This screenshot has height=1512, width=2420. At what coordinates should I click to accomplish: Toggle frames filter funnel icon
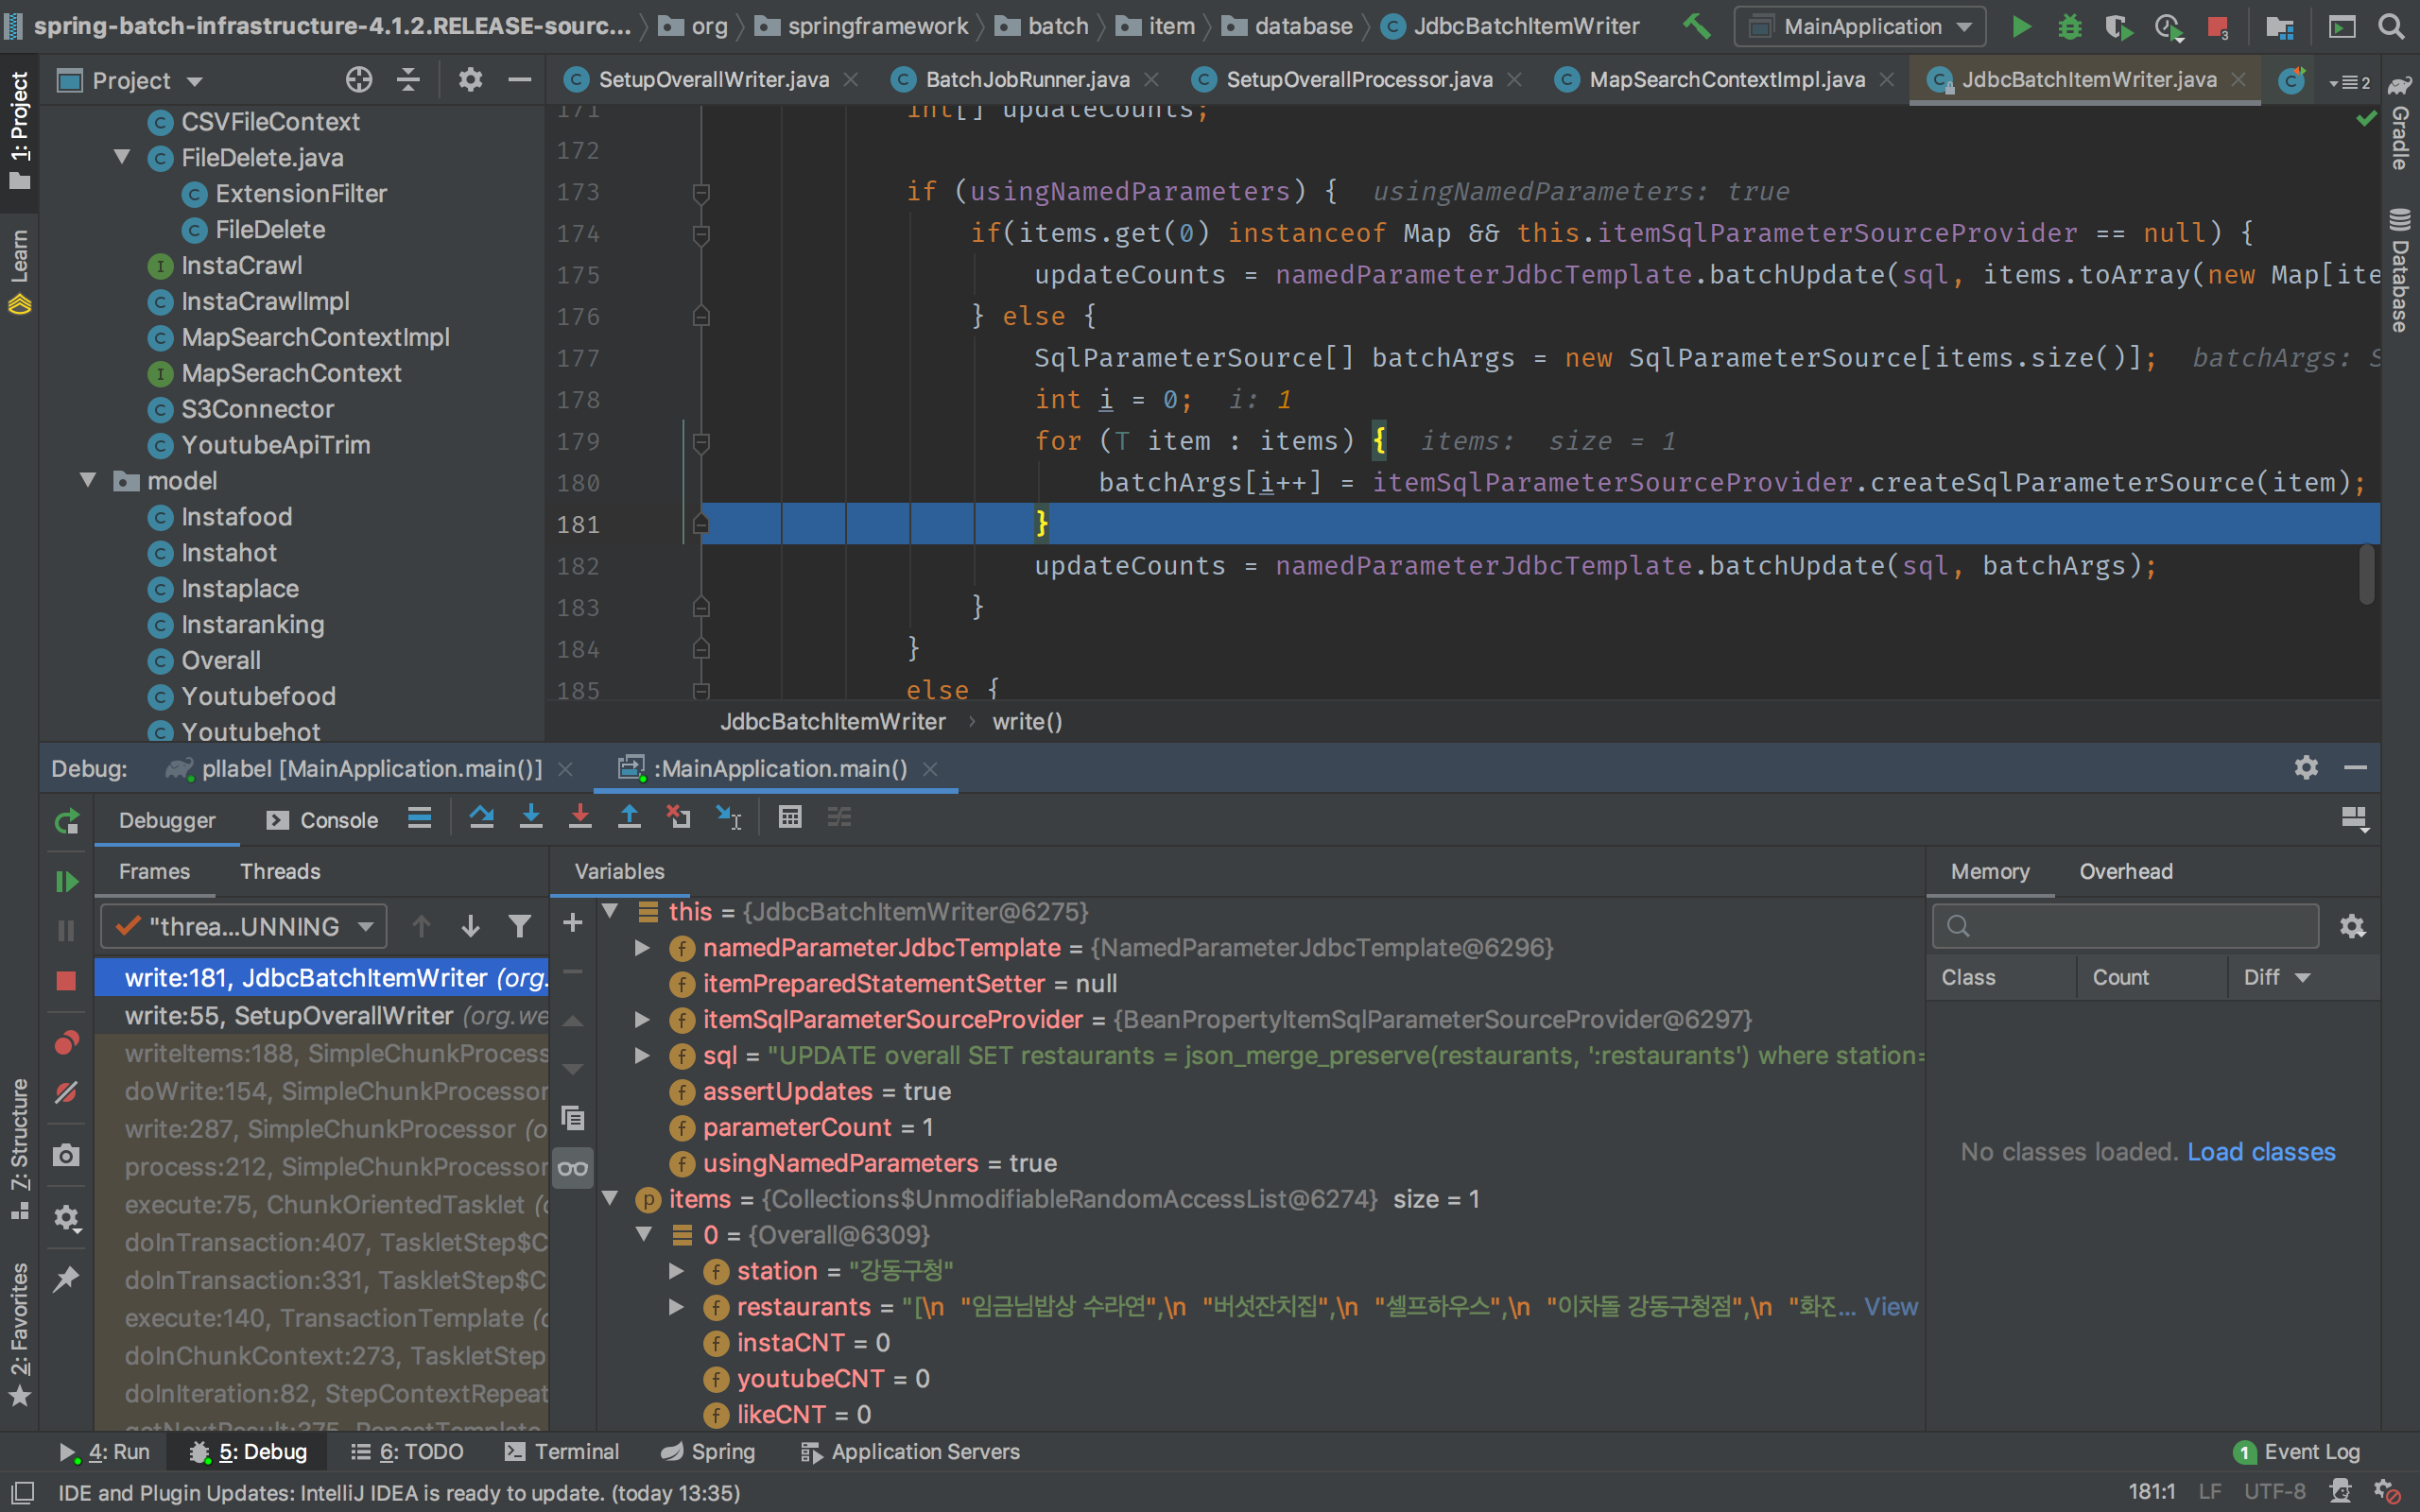tap(519, 926)
